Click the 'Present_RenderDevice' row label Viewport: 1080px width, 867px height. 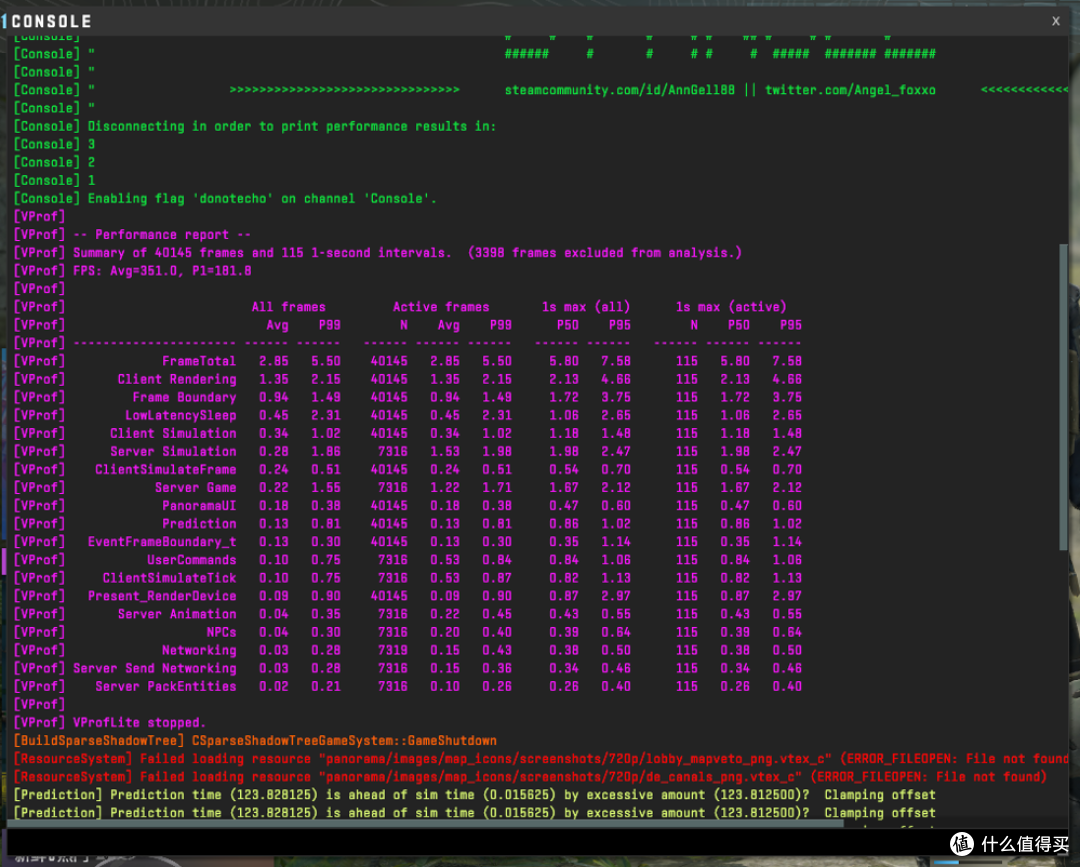click(x=162, y=596)
